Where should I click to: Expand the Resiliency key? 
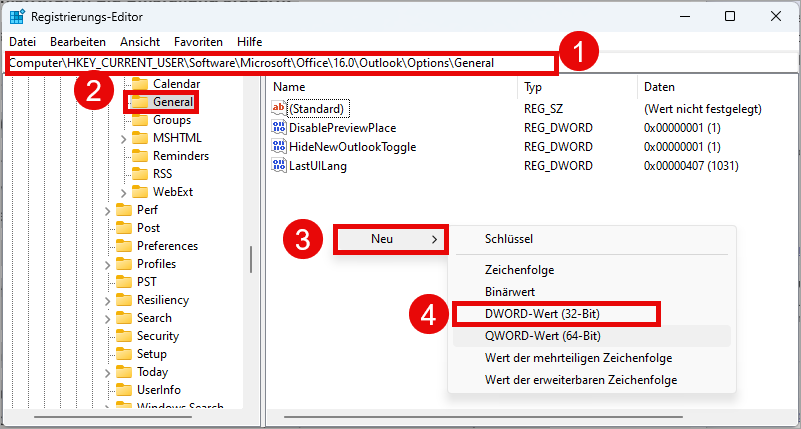(107, 300)
